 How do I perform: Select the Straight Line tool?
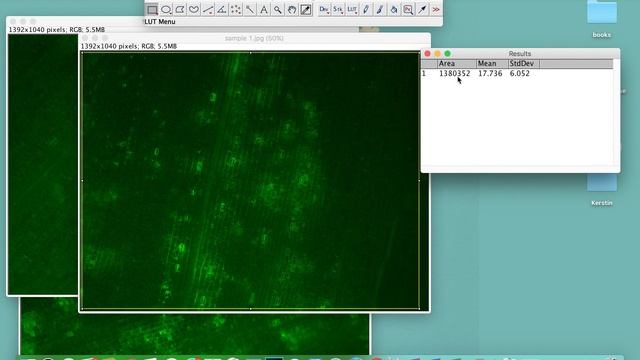pos(208,9)
